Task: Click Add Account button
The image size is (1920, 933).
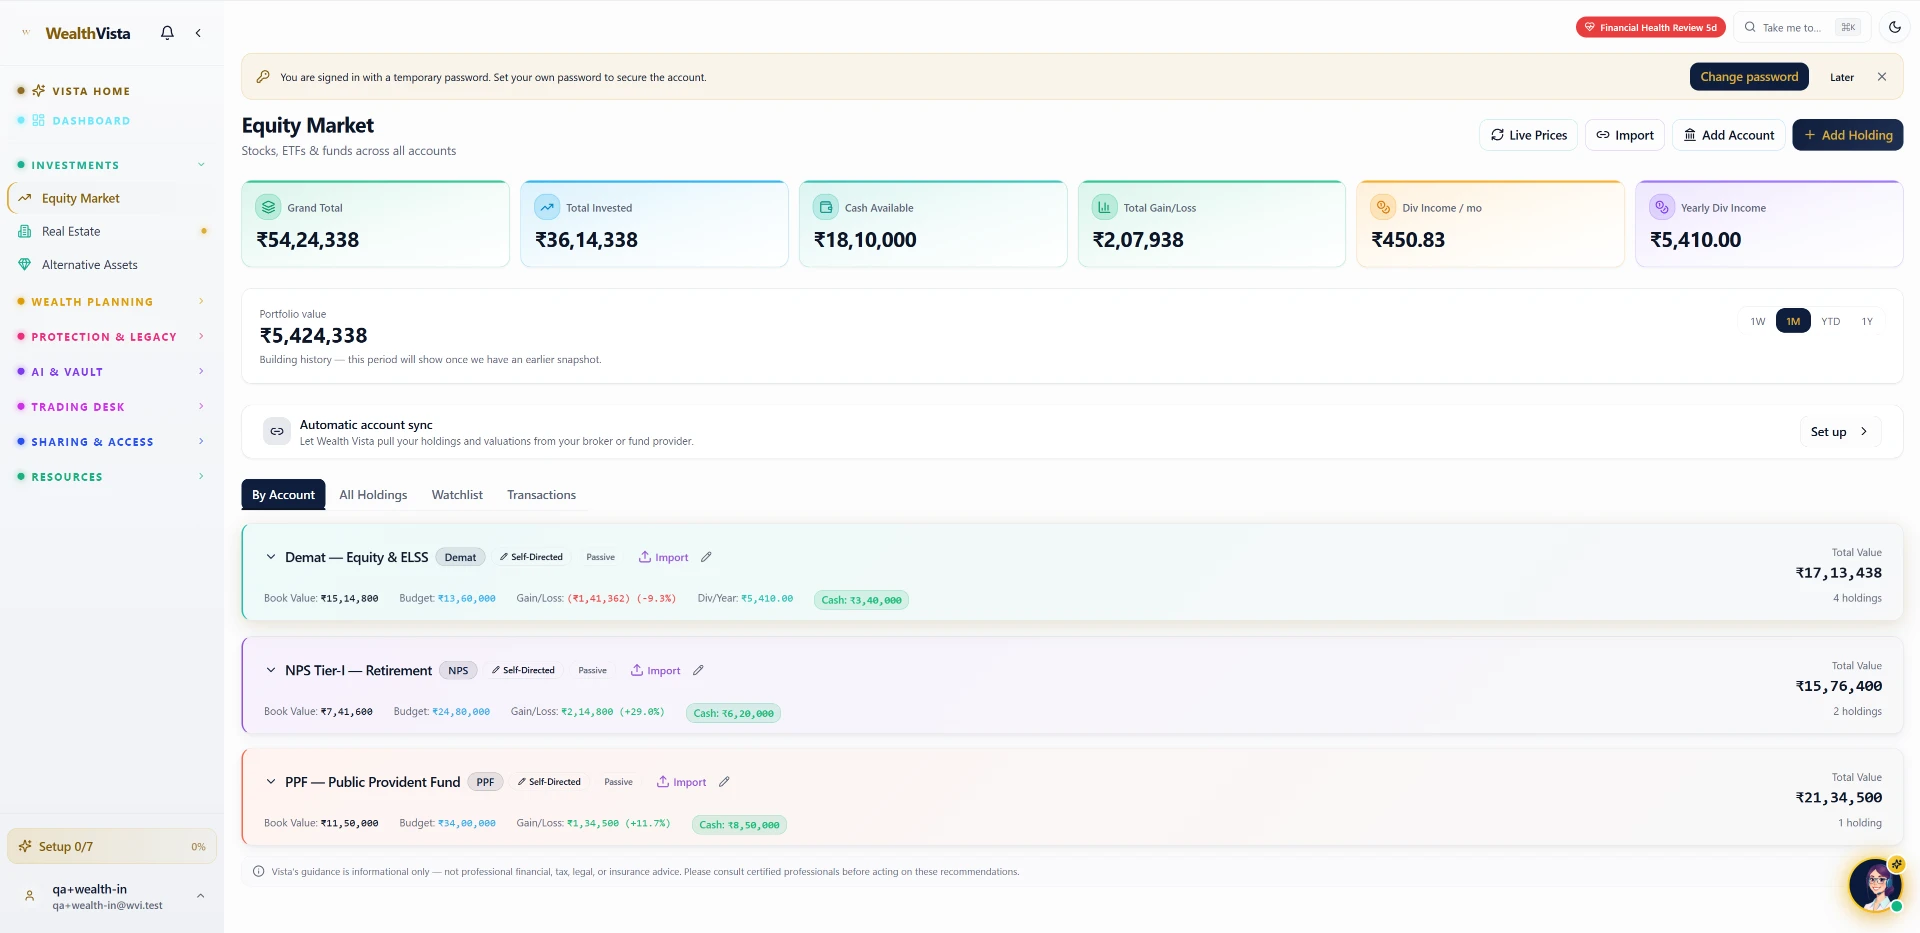Action: click(1728, 135)
